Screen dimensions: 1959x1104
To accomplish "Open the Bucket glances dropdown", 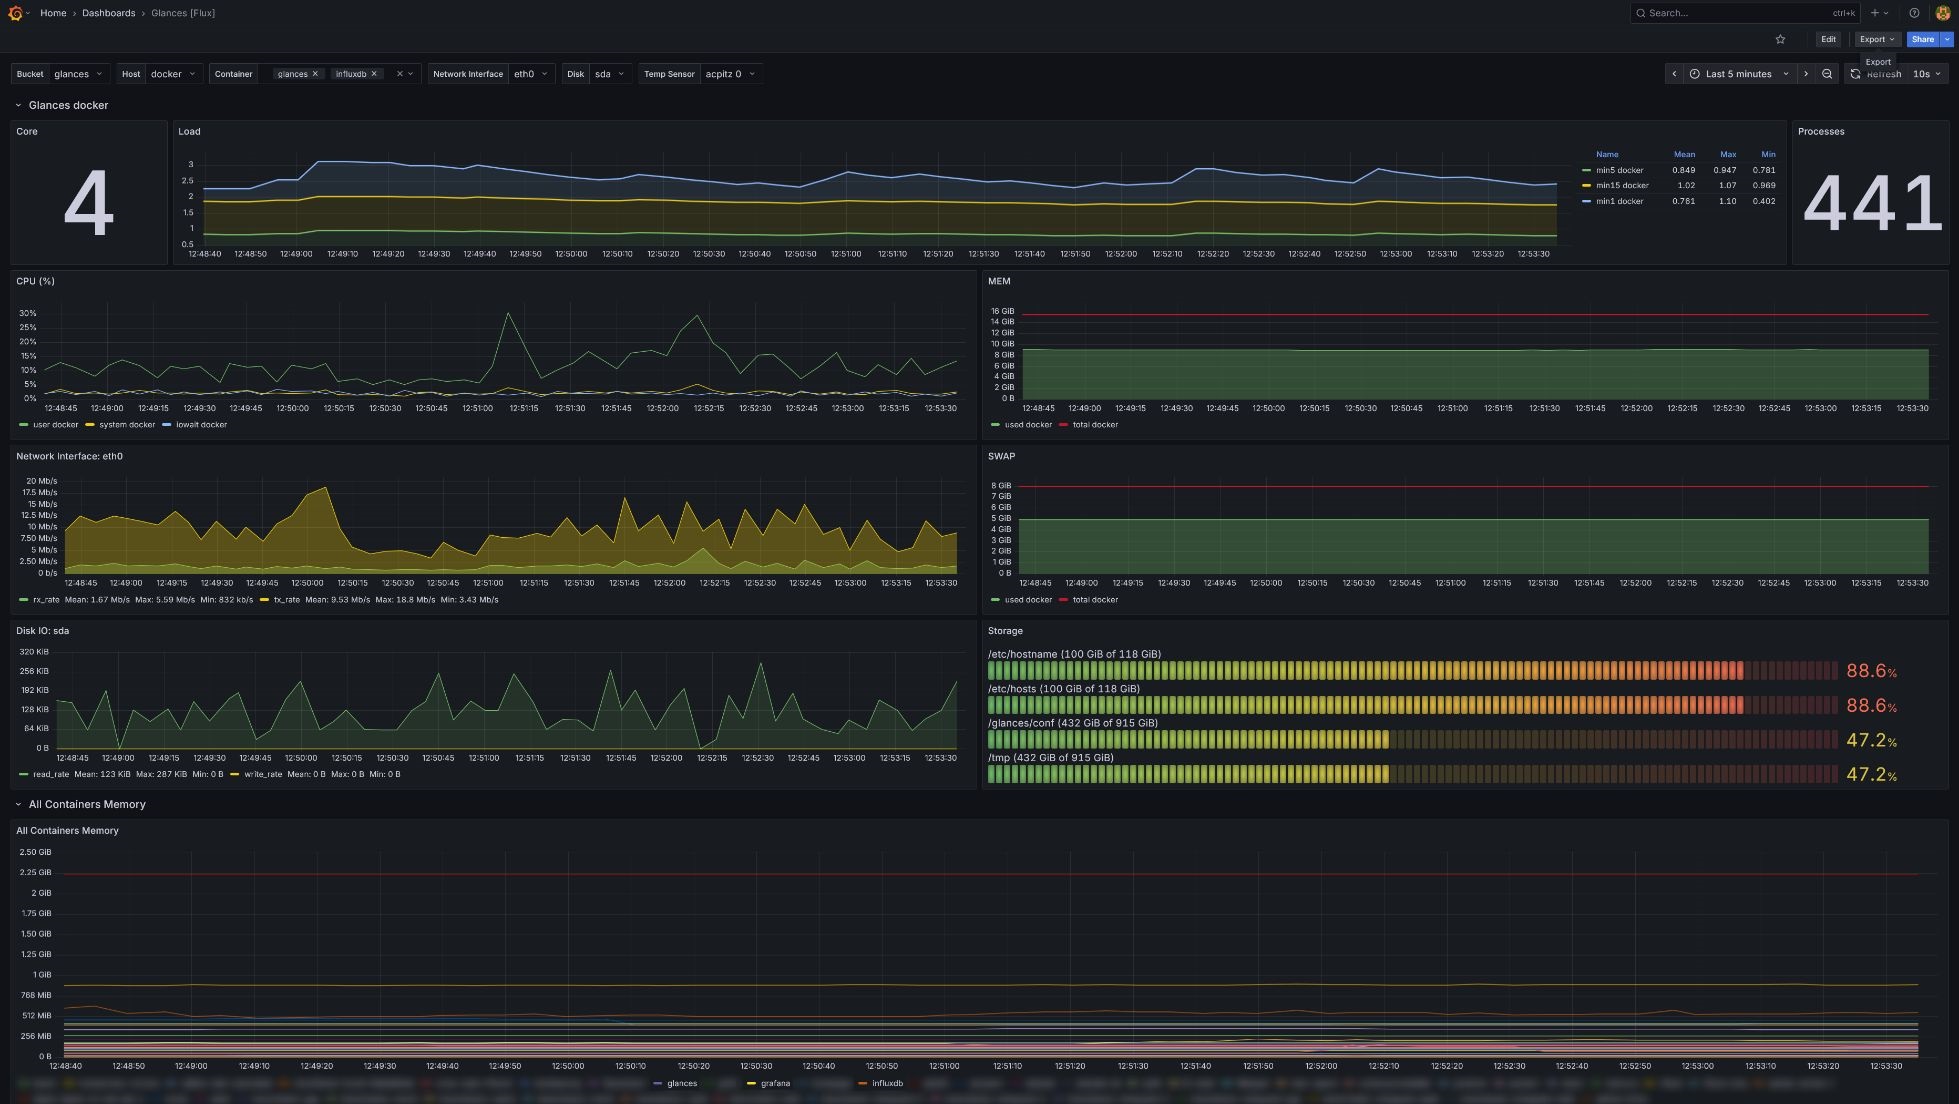I will (79, 74).
